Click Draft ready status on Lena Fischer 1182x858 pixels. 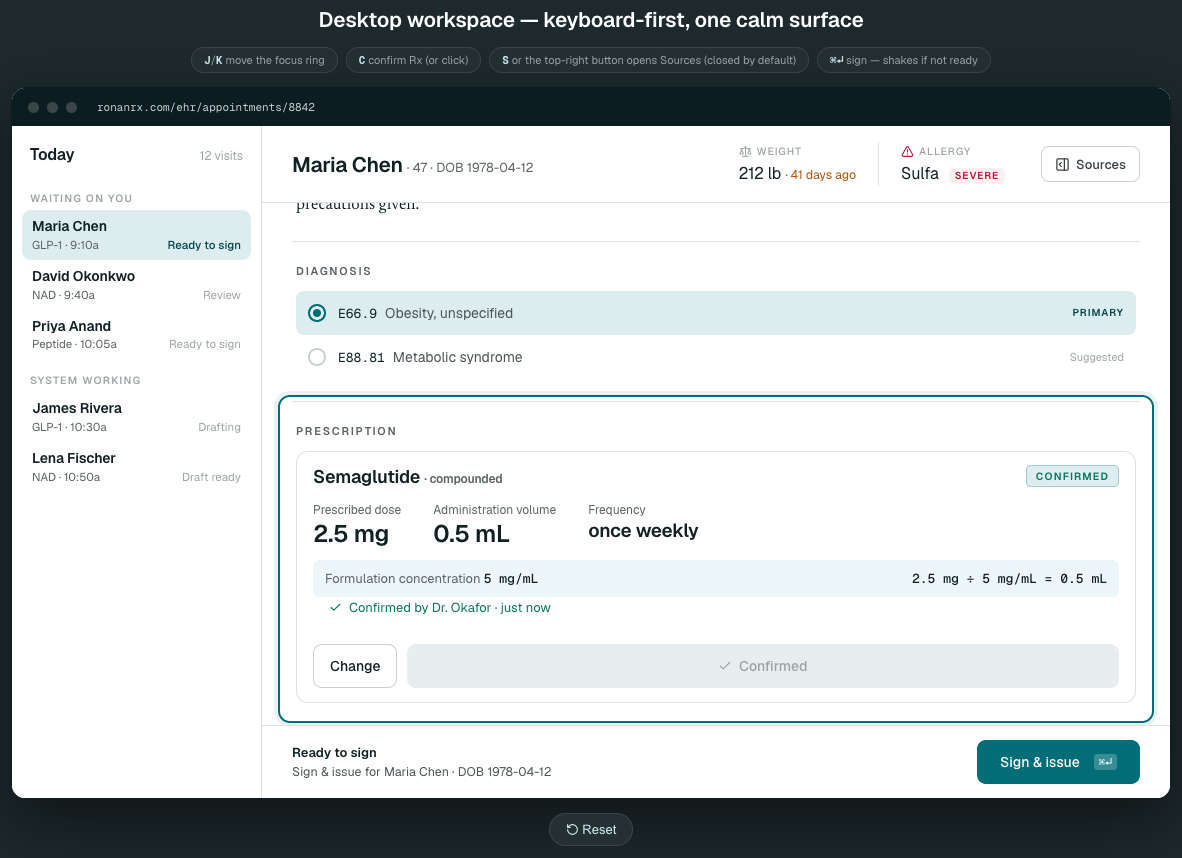(x=211, y=477)
